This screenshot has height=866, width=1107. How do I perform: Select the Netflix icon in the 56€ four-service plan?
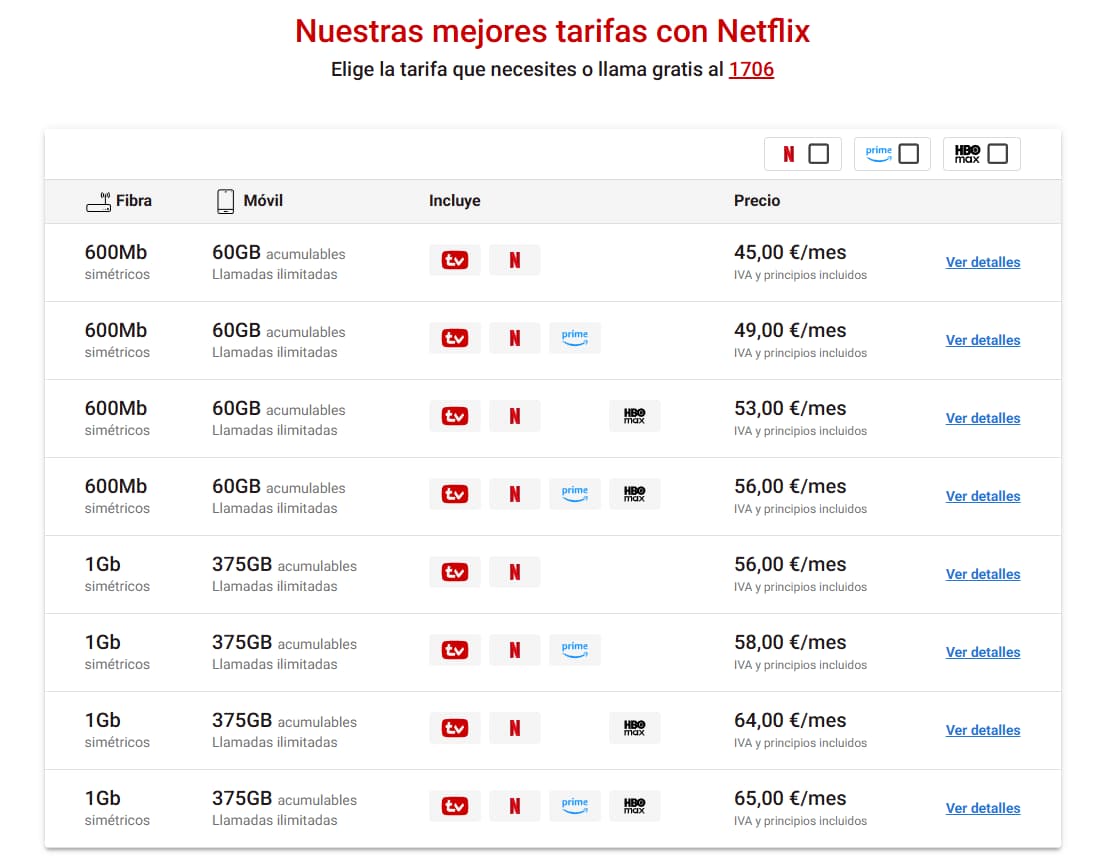[515, 494]
